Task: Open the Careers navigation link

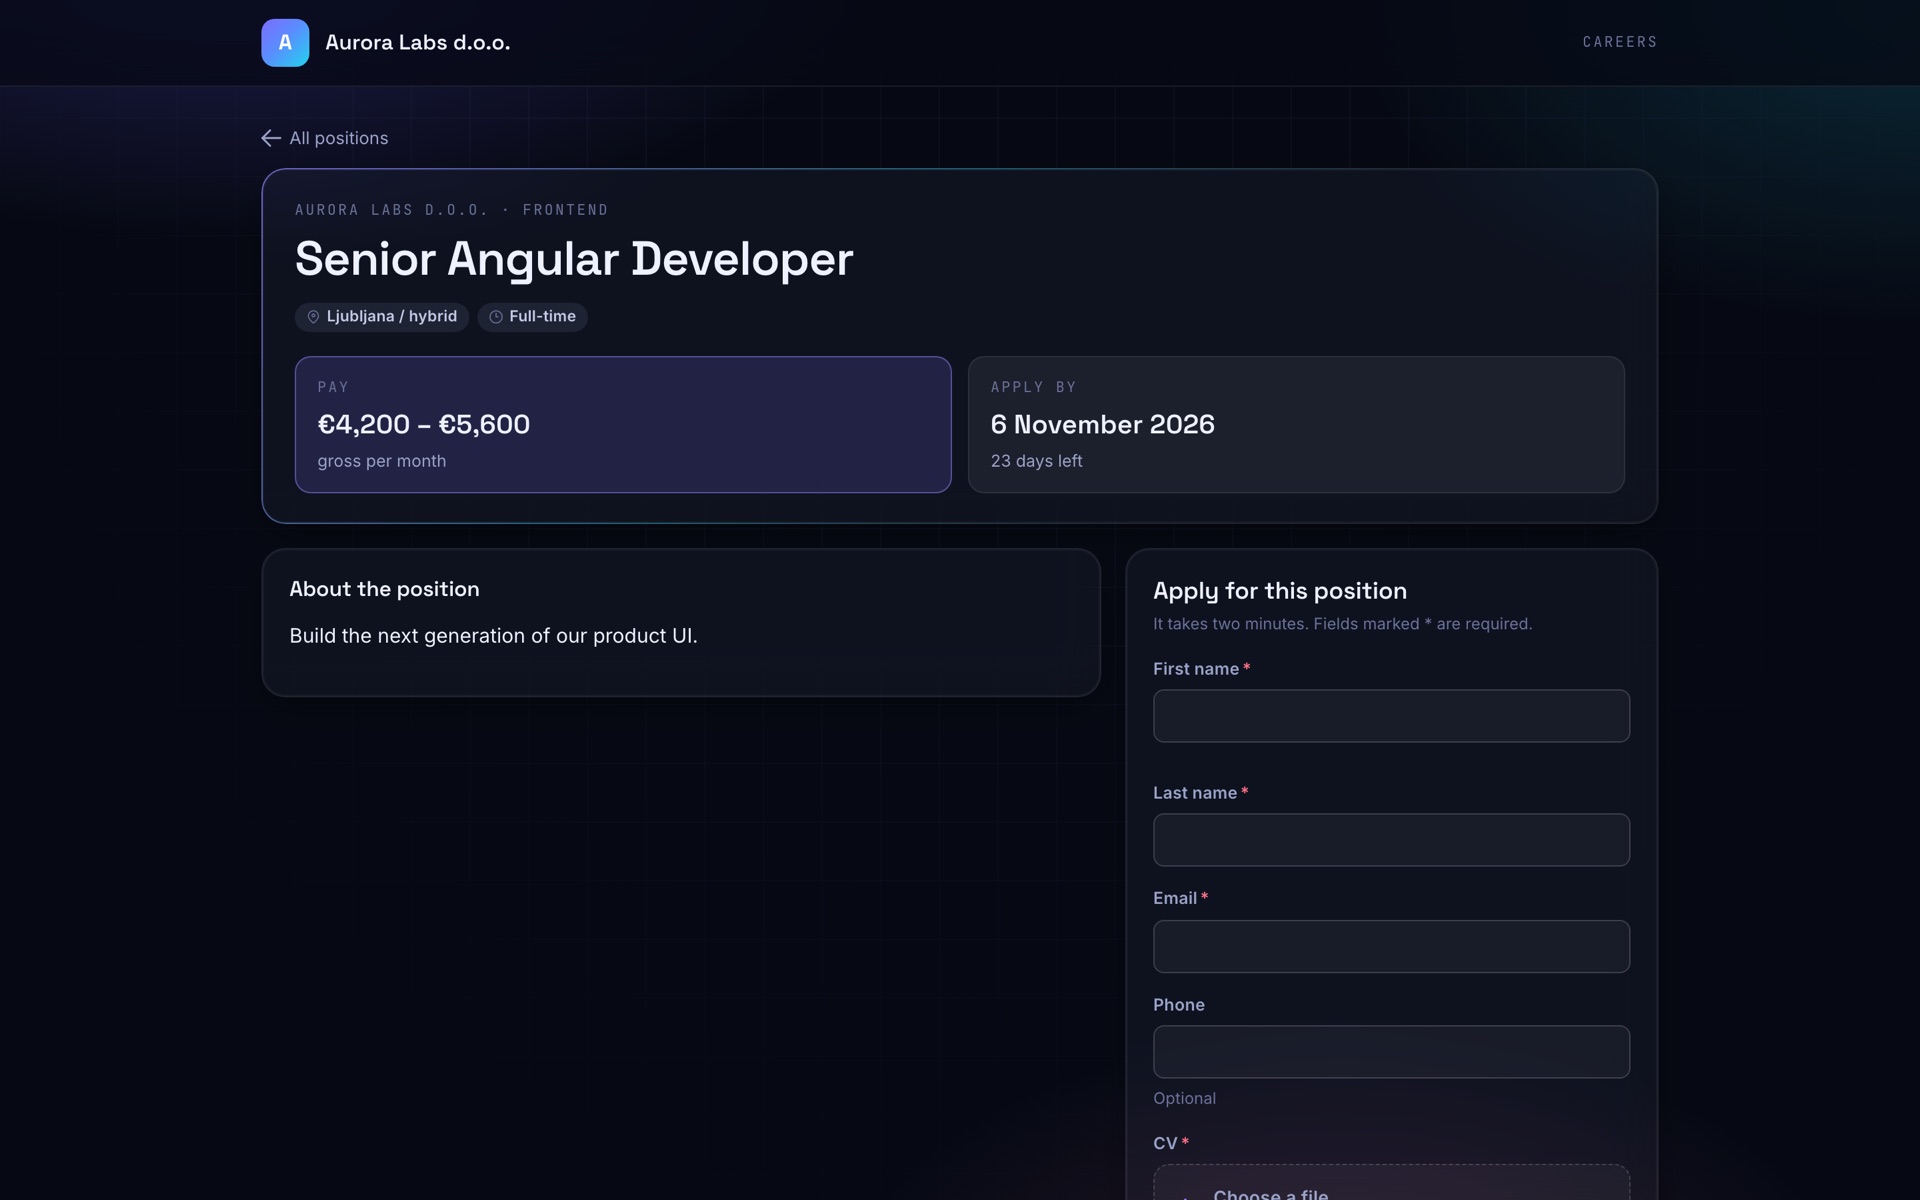Action: coord(1620,42)
